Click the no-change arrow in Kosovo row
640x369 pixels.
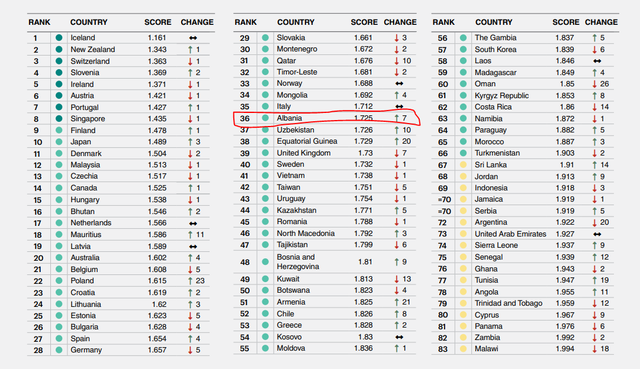click(399, 337)
